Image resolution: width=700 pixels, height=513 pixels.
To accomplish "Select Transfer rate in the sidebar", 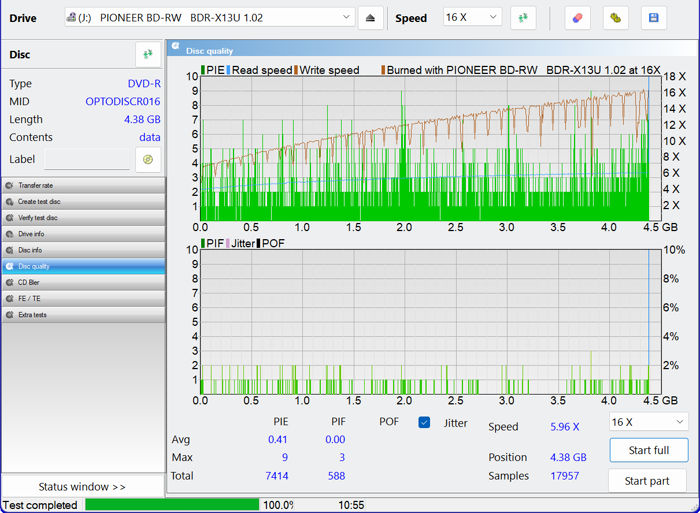I will pyautogui.click(x=82, y=186).
